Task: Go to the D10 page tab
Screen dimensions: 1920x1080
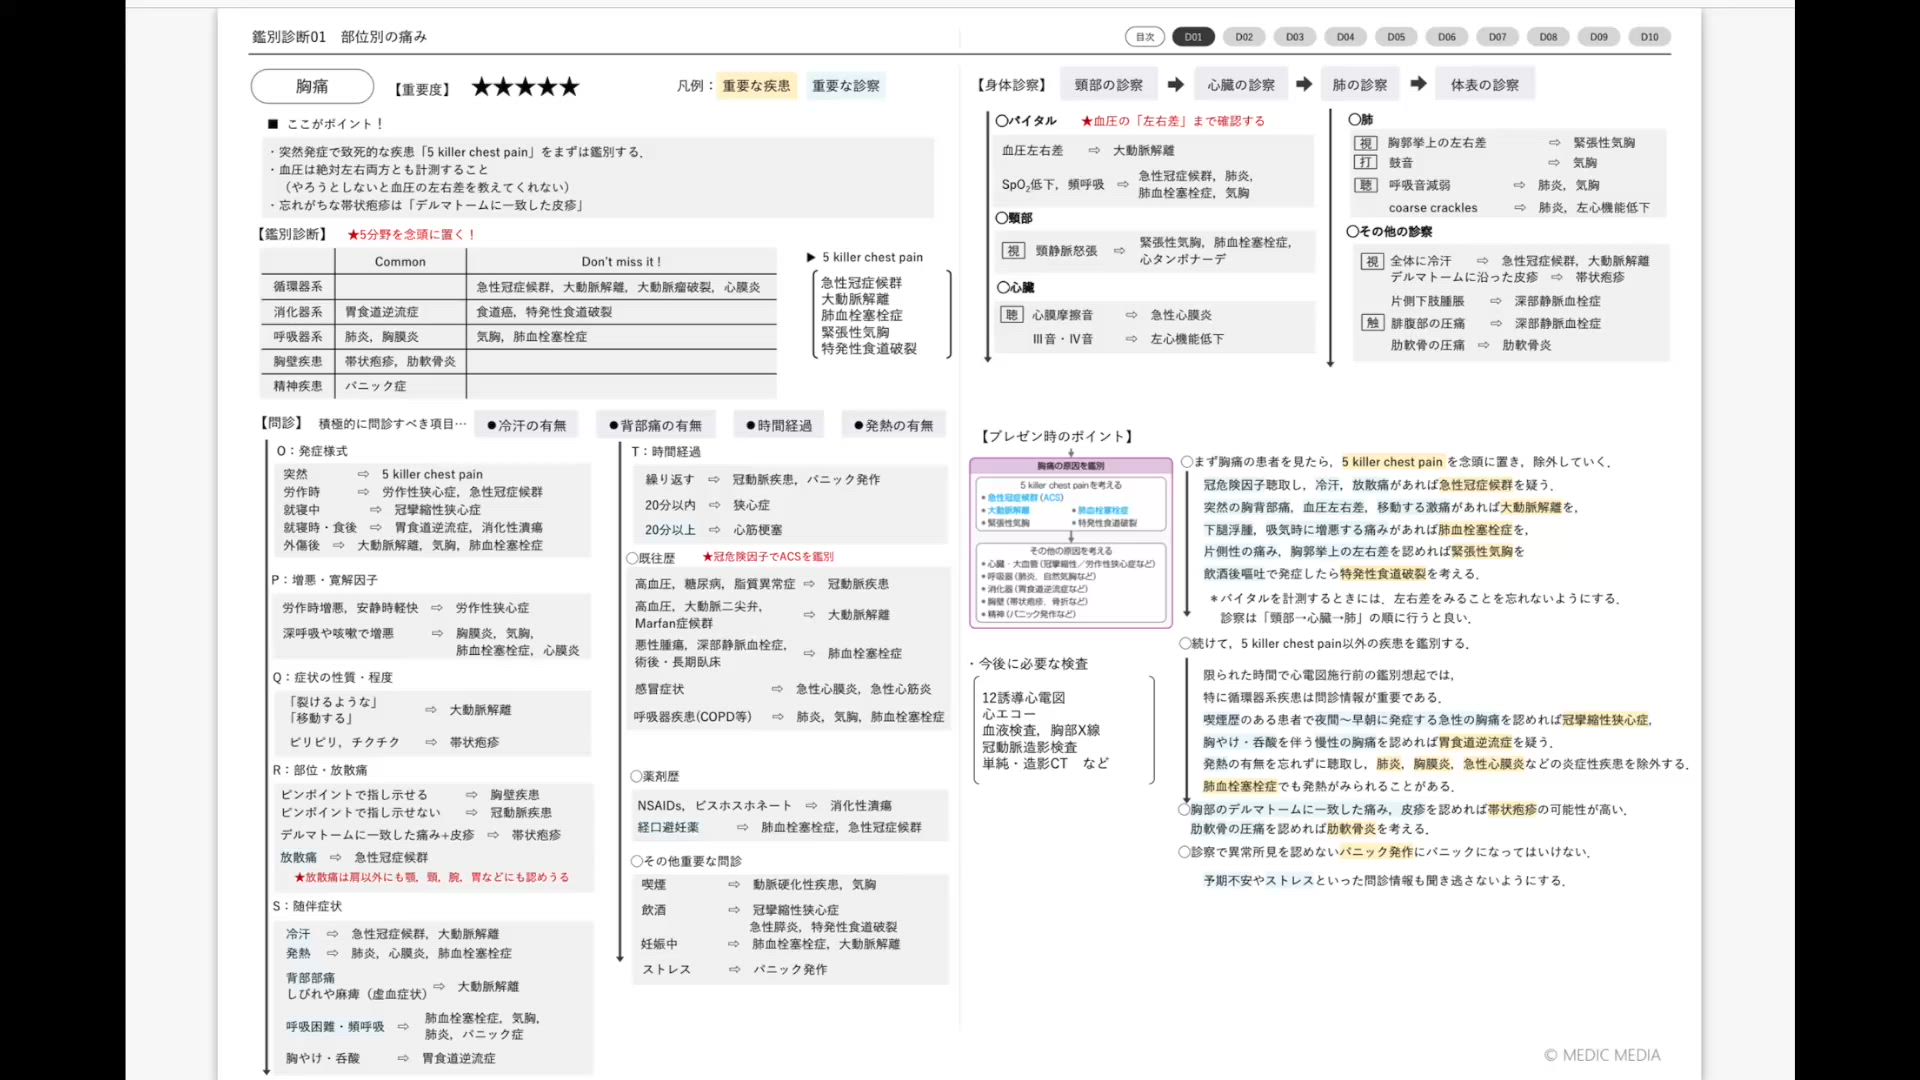Action: point(1649,37)
